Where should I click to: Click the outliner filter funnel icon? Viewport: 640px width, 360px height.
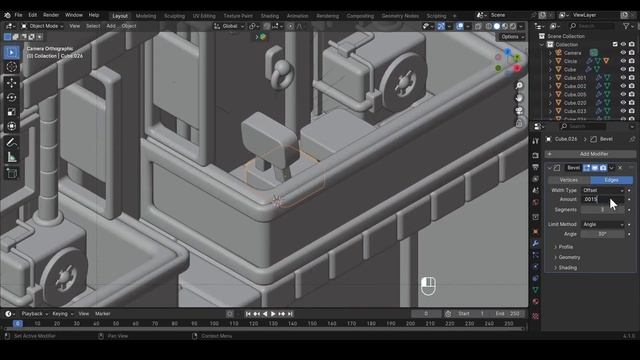click(x=626, y=26)
